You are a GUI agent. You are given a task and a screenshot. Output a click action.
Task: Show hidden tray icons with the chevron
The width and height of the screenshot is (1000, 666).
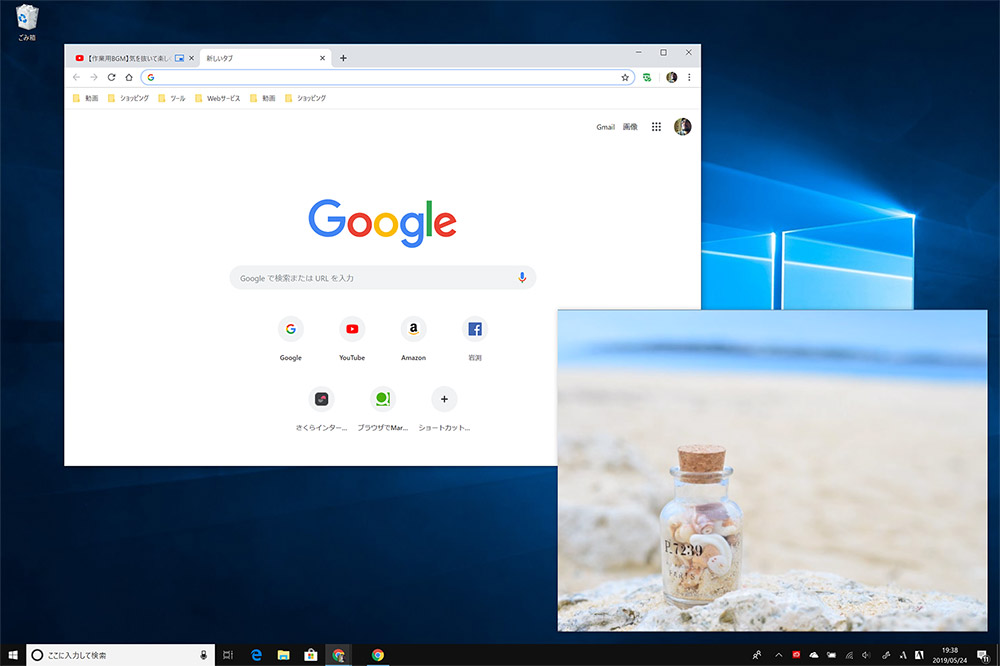pyautogui.click(x=779, y=655)
